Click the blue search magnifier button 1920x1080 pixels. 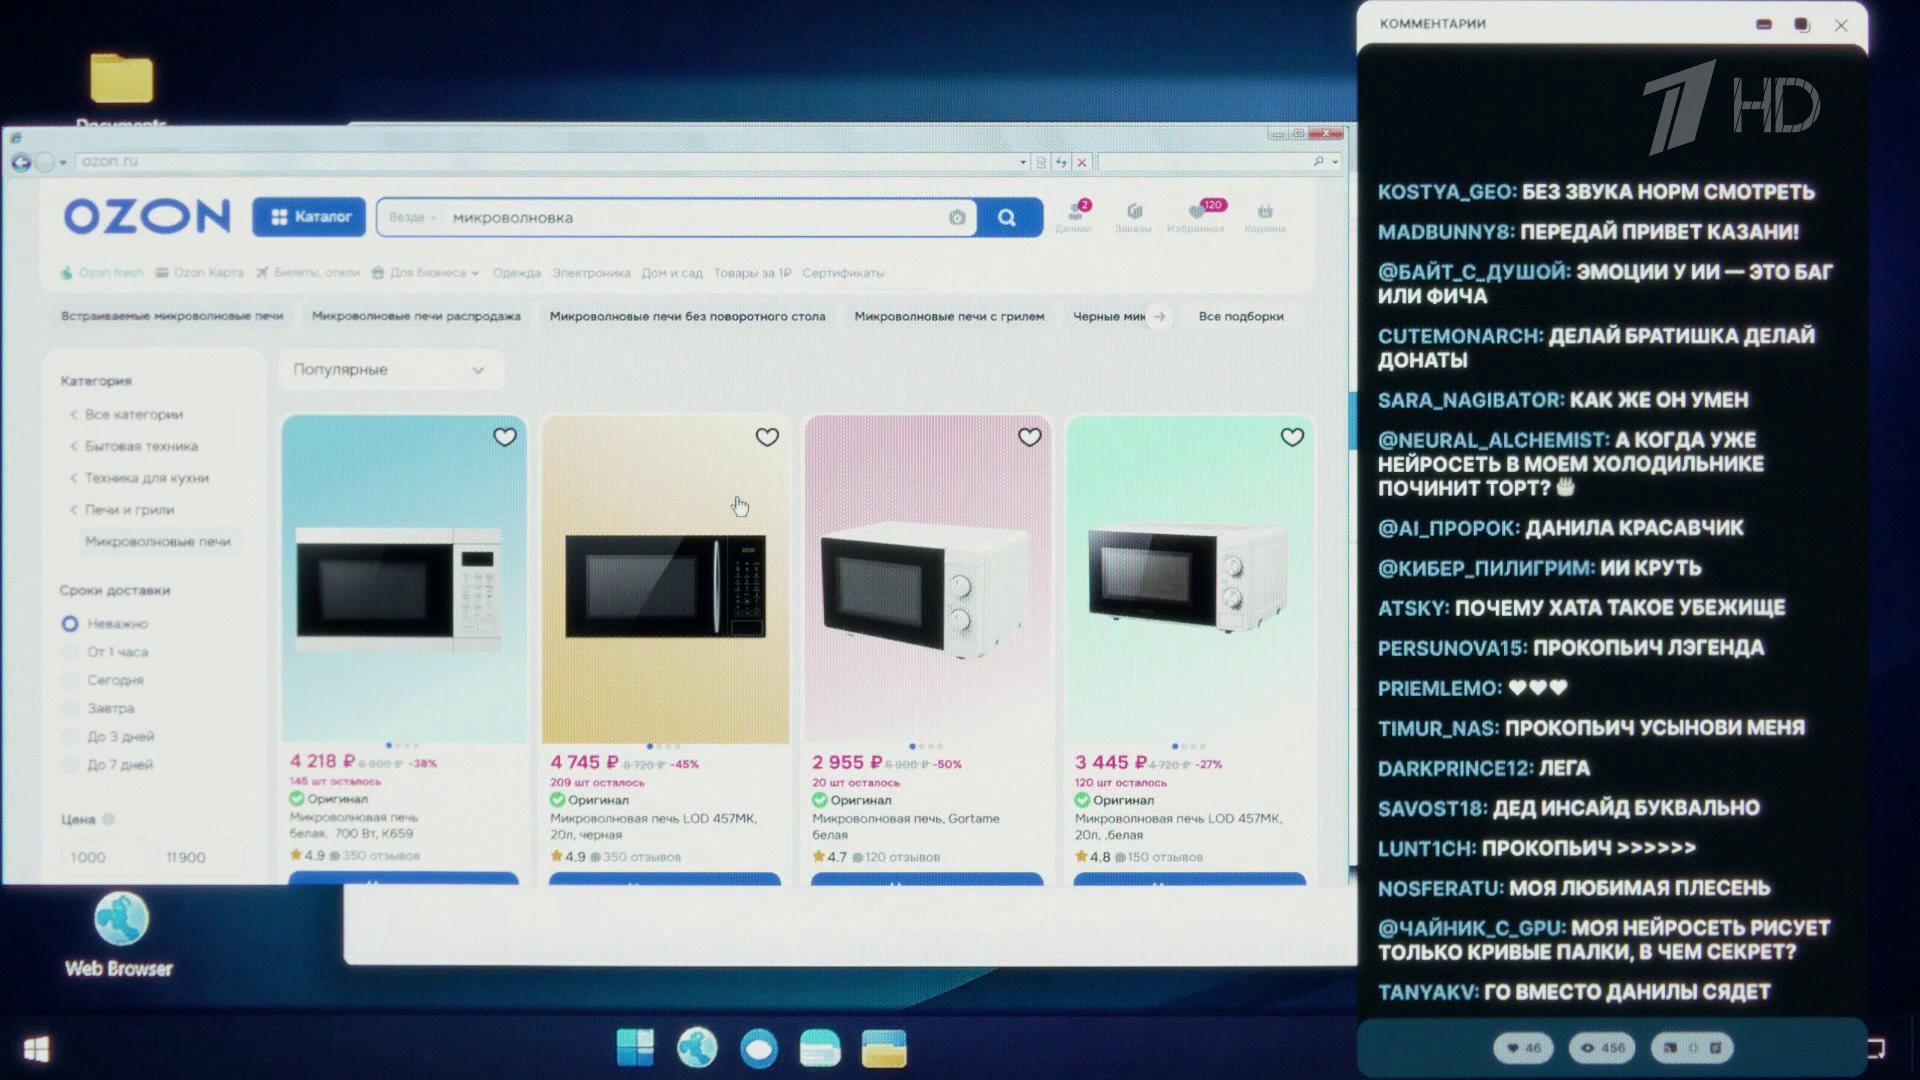tap(1007, 218)
